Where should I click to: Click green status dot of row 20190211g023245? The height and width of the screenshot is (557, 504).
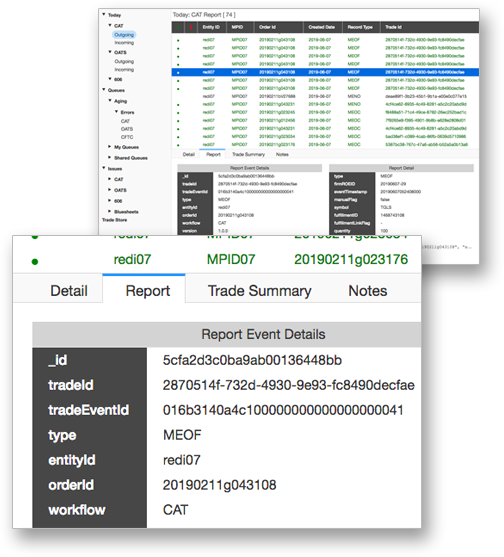pyautogui.click(x=178, y=113)
